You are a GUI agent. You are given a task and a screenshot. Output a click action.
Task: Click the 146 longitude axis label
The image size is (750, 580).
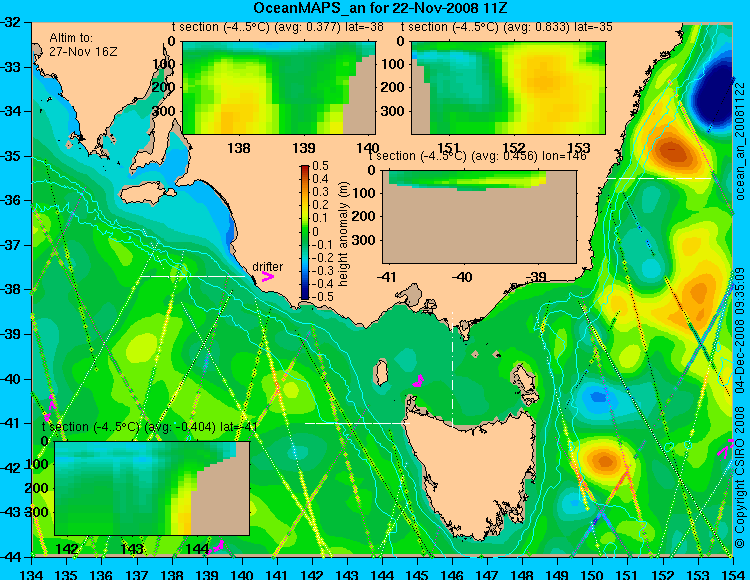coord(452,574)
